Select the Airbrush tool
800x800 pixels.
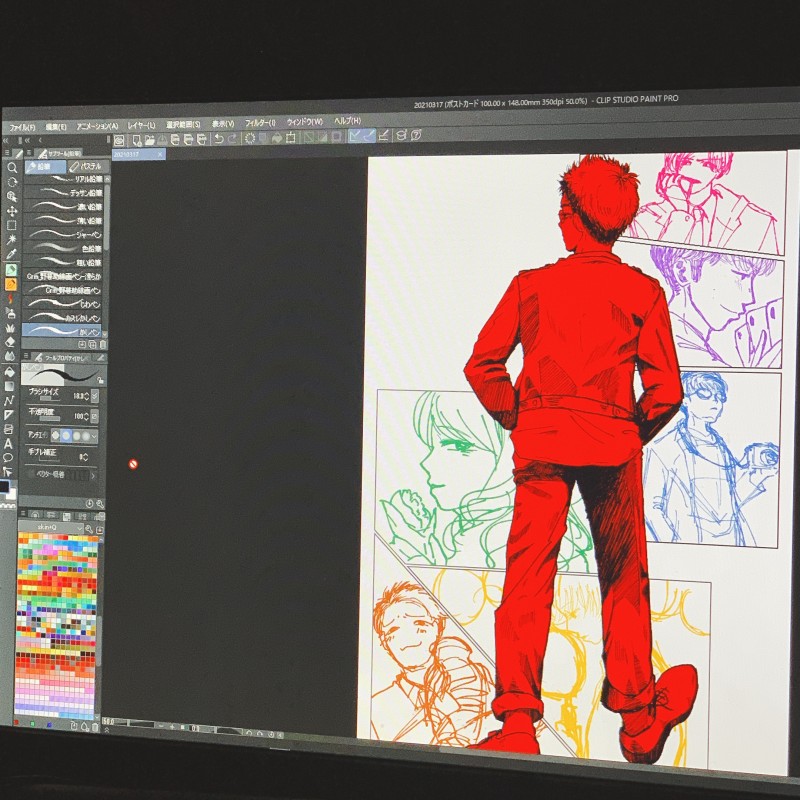pyautogui.click(x=11, y=313)
